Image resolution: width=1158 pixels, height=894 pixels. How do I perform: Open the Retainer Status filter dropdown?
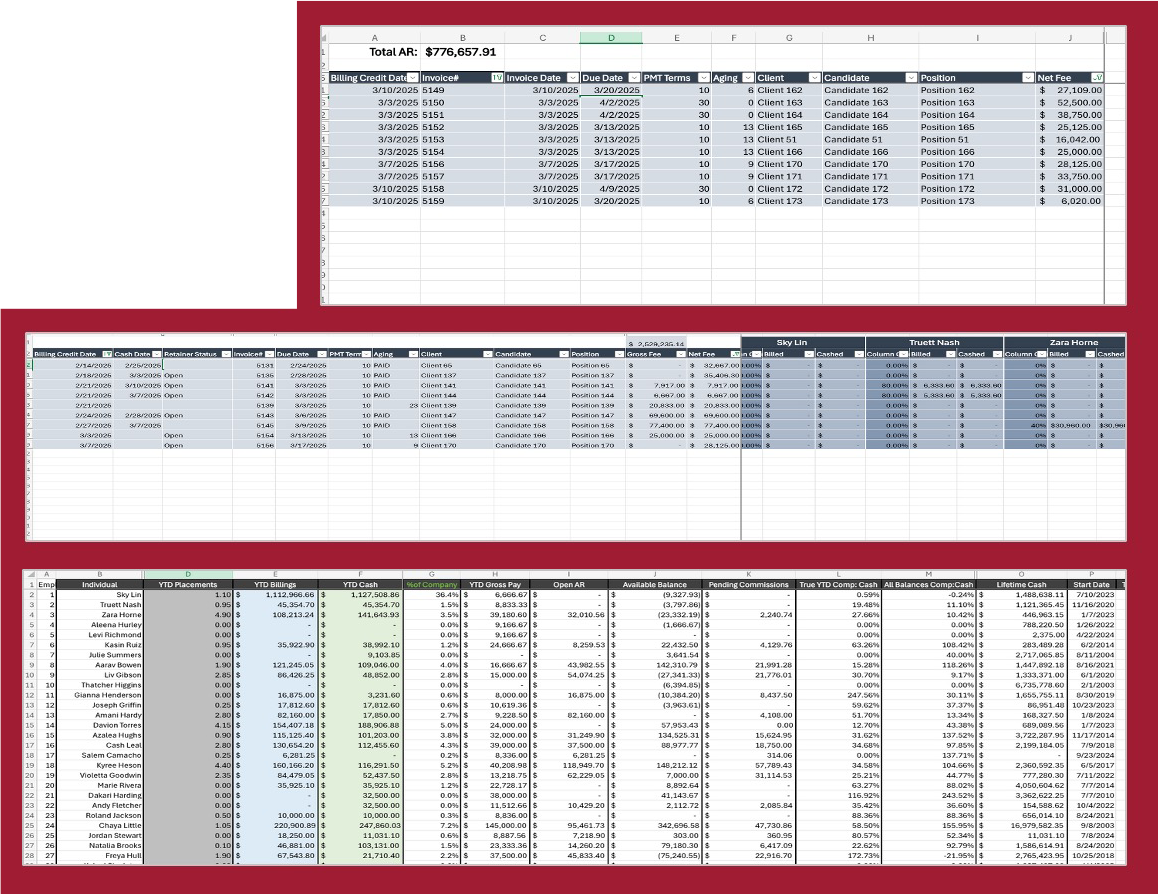(x=227, y=354)
